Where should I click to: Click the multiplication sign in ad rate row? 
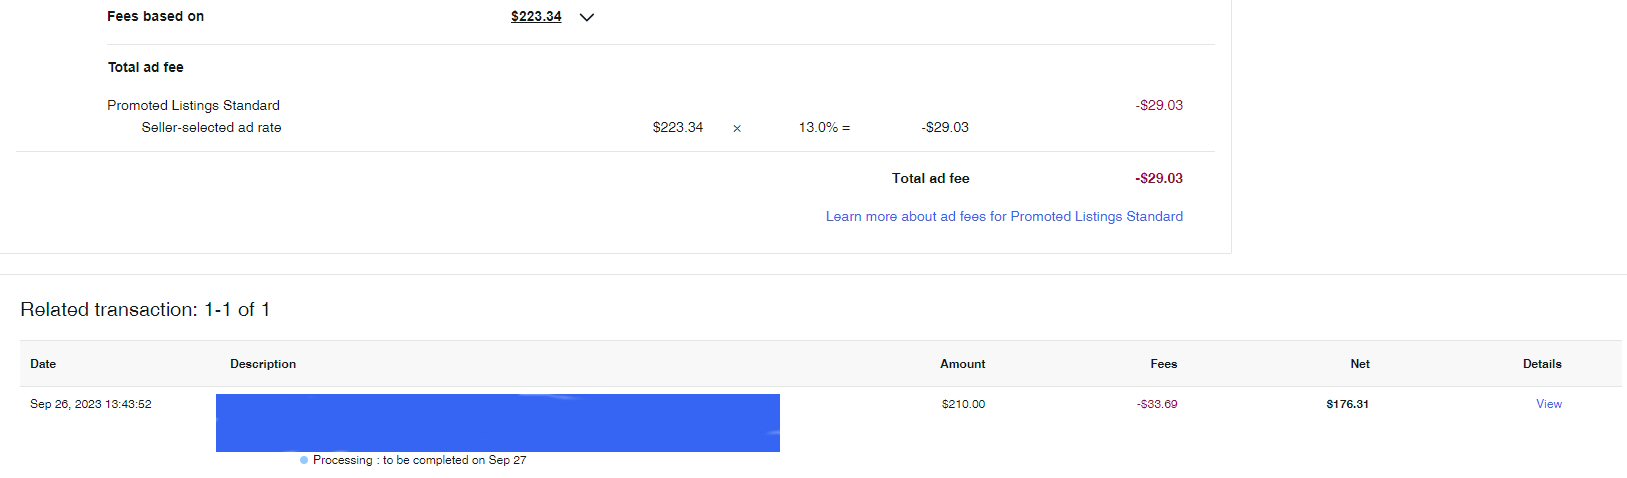click(x=737, y=128)
